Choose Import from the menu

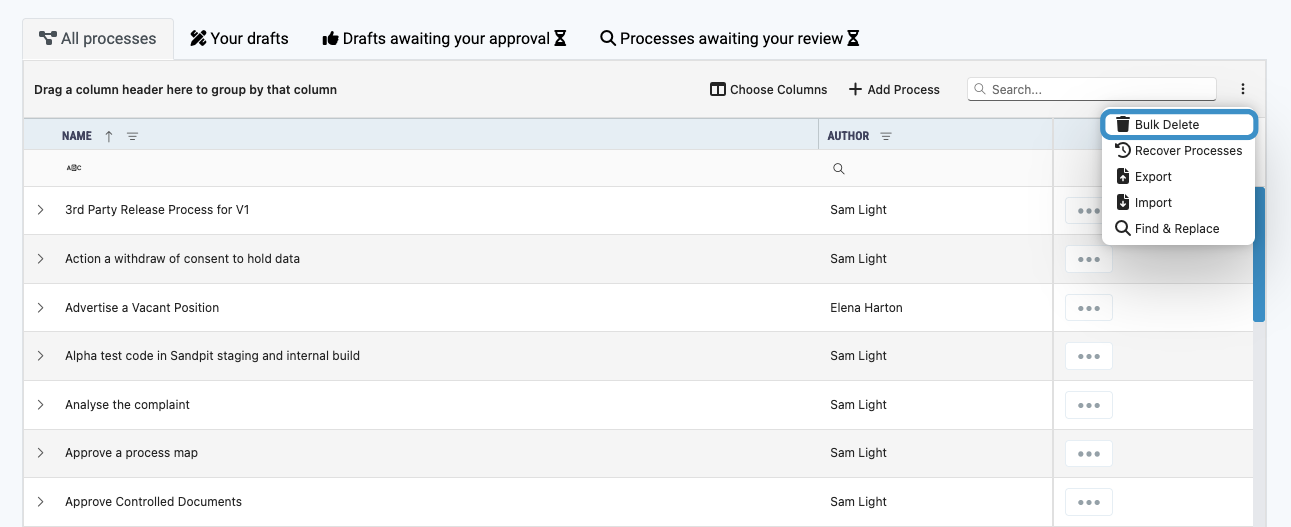pyautogui.click(x=1179, y=203)
